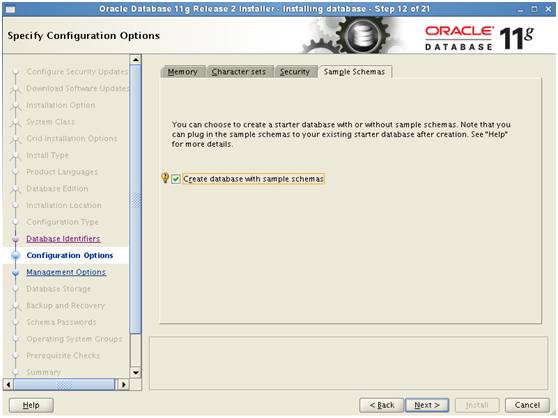558x418 pixels.
Task: Click the Configuration Options step bullet icon
Action: tap(16, 255)
